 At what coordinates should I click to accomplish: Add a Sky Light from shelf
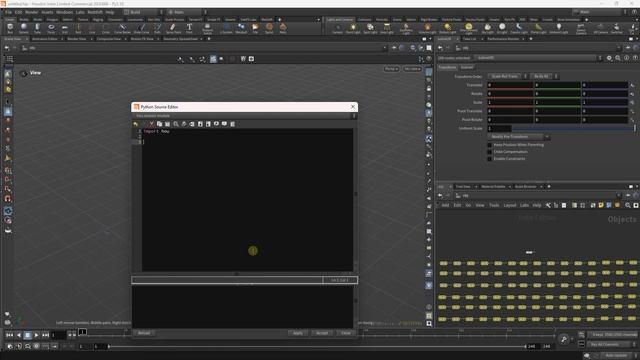click(487, 28)
